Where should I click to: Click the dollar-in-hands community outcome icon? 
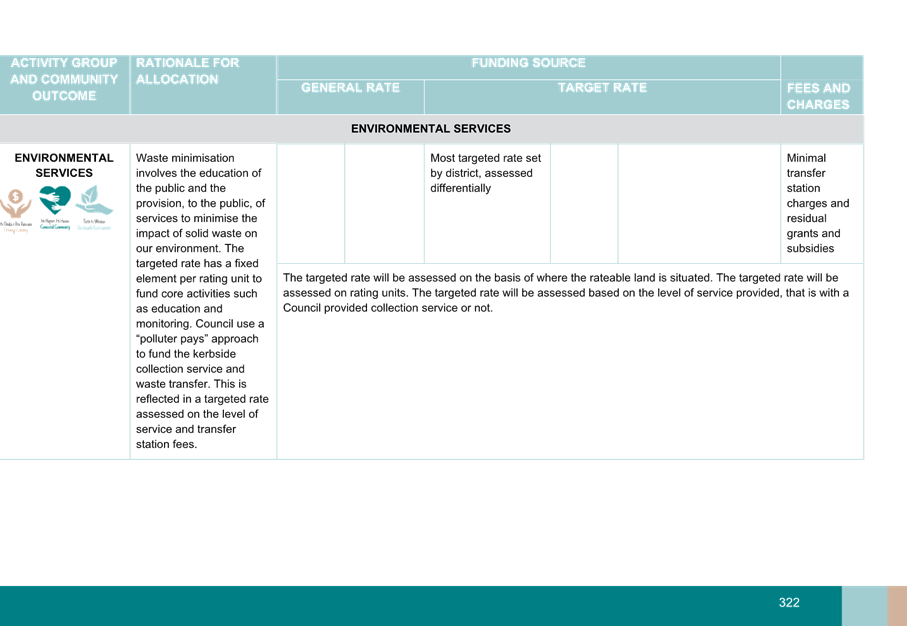(16, 207)
